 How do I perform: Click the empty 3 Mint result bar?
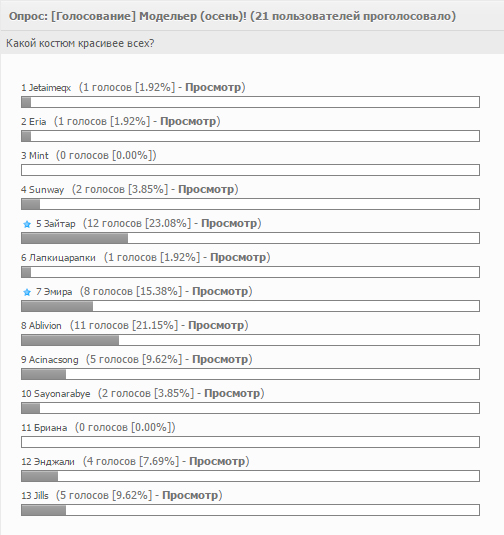click(250, 170)
